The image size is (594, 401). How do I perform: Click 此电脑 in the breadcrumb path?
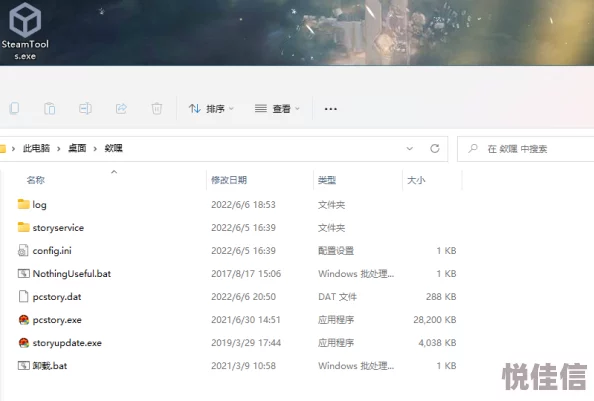[36, 148]
